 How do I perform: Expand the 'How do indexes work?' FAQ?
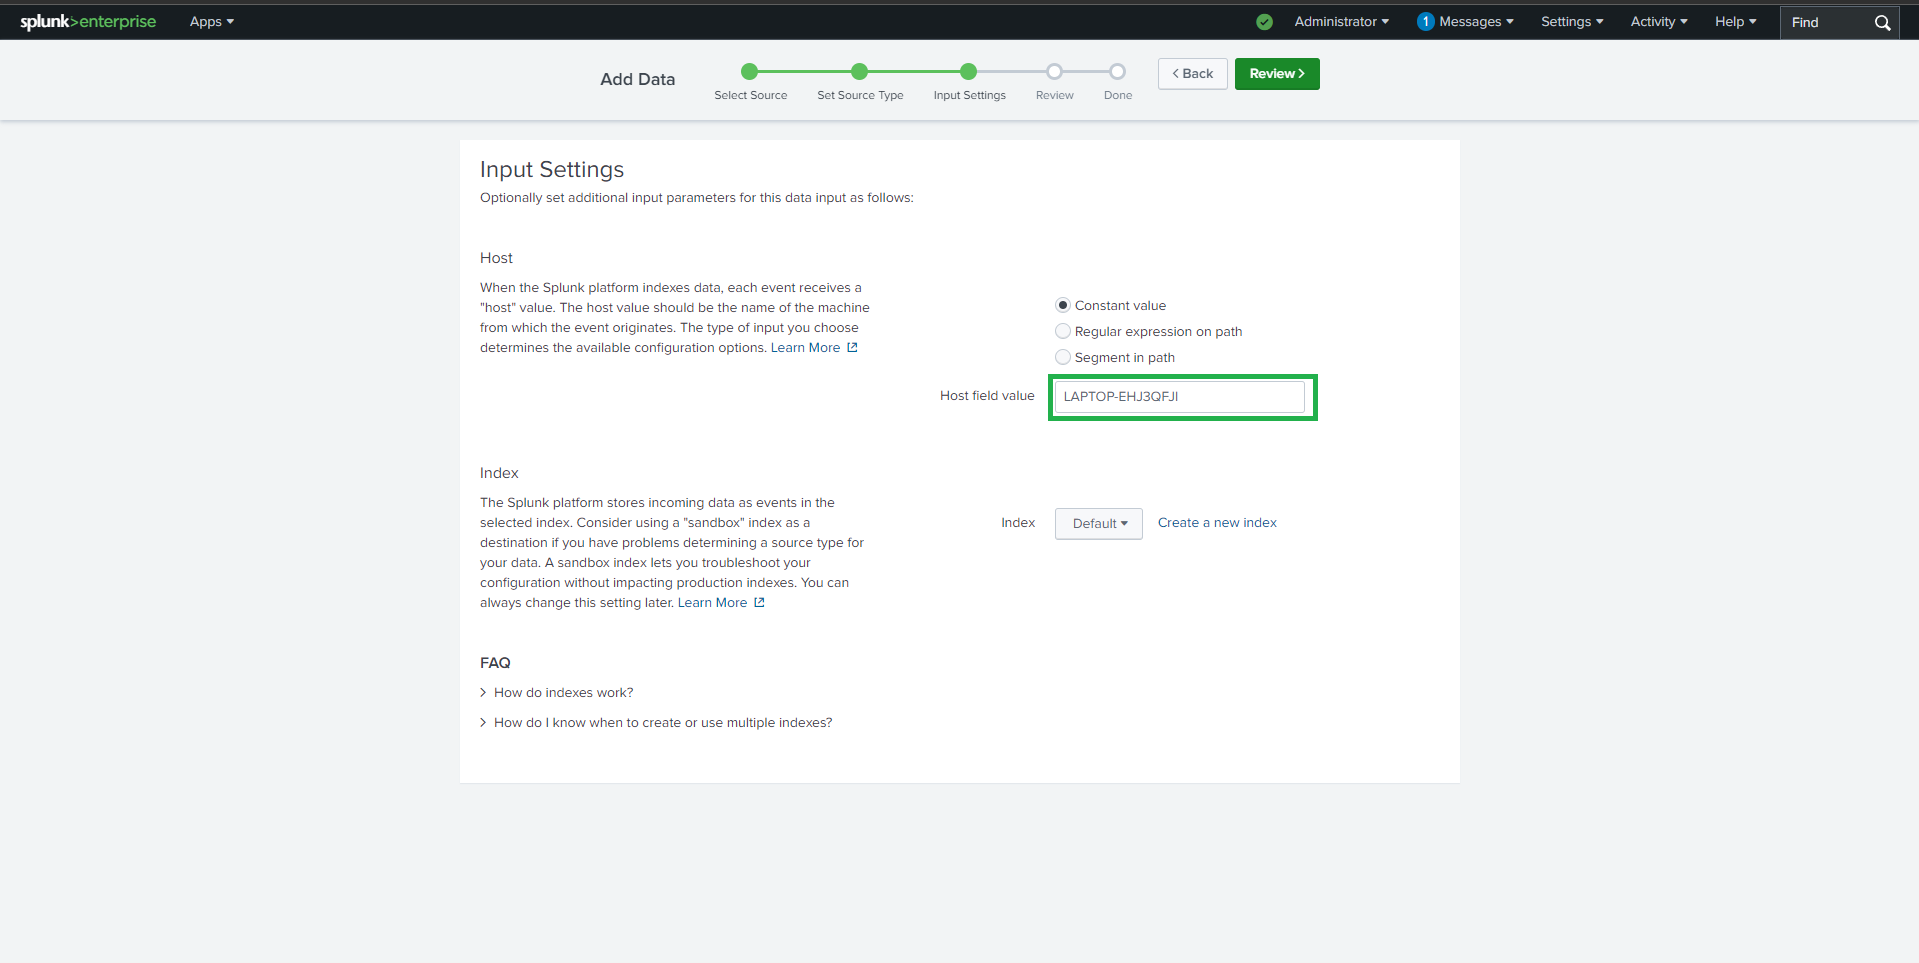click(563, 693)
